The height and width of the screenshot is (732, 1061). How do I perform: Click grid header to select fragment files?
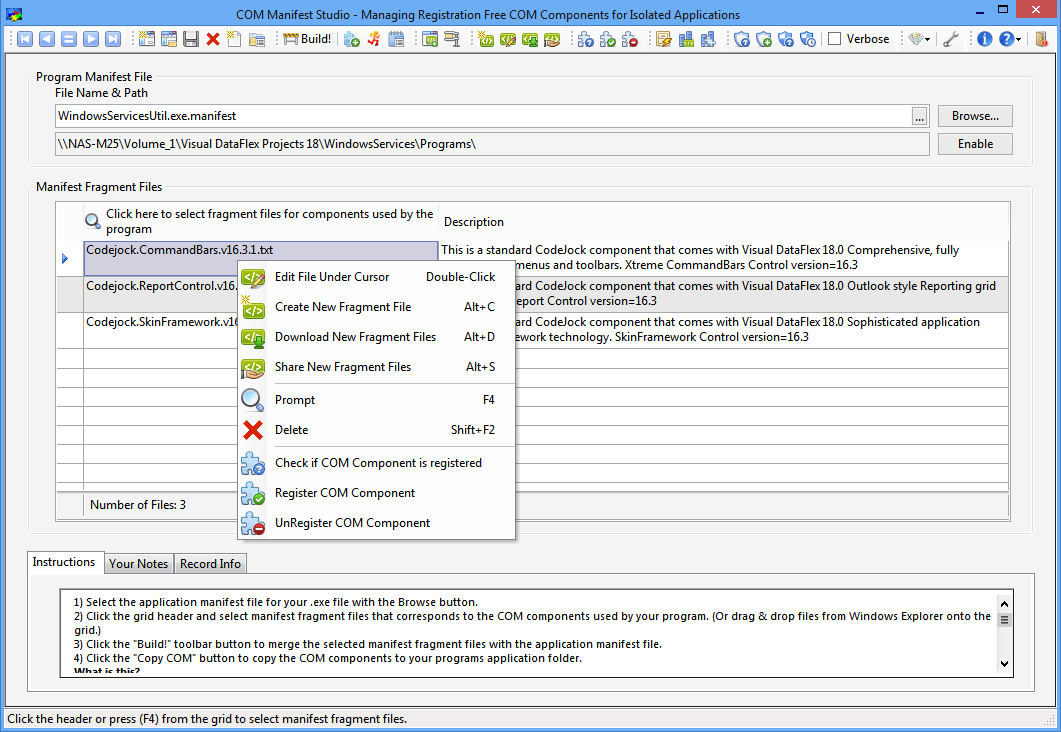[261, 221]
